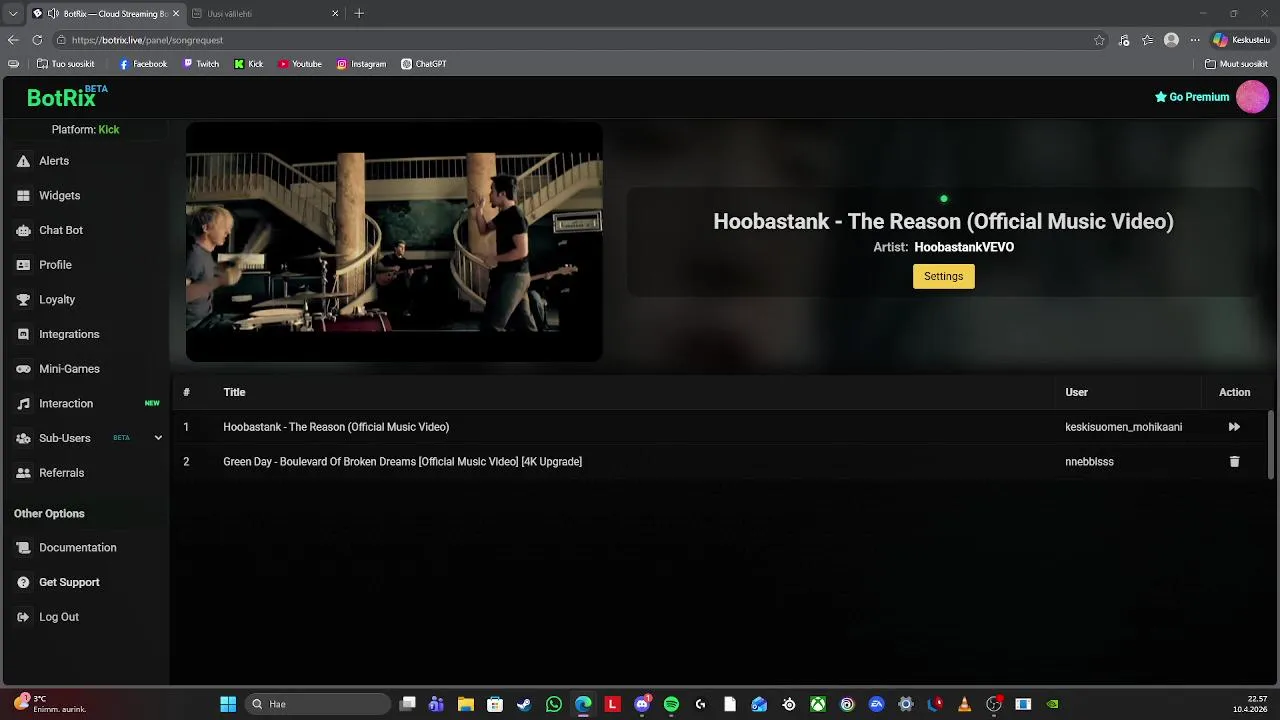Click the Title column header
Image resolution: width=1280 pixels, height=720 pixels.
point(234,392)
